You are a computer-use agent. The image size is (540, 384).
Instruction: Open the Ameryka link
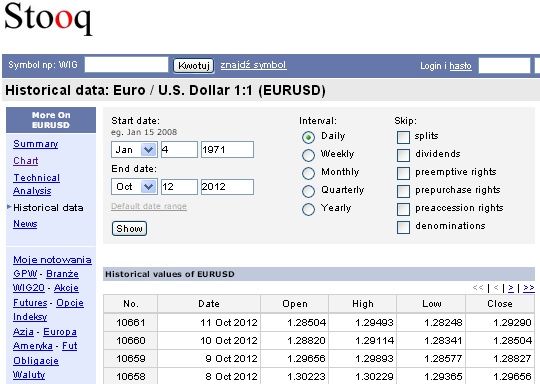click(x=33, y=346)
